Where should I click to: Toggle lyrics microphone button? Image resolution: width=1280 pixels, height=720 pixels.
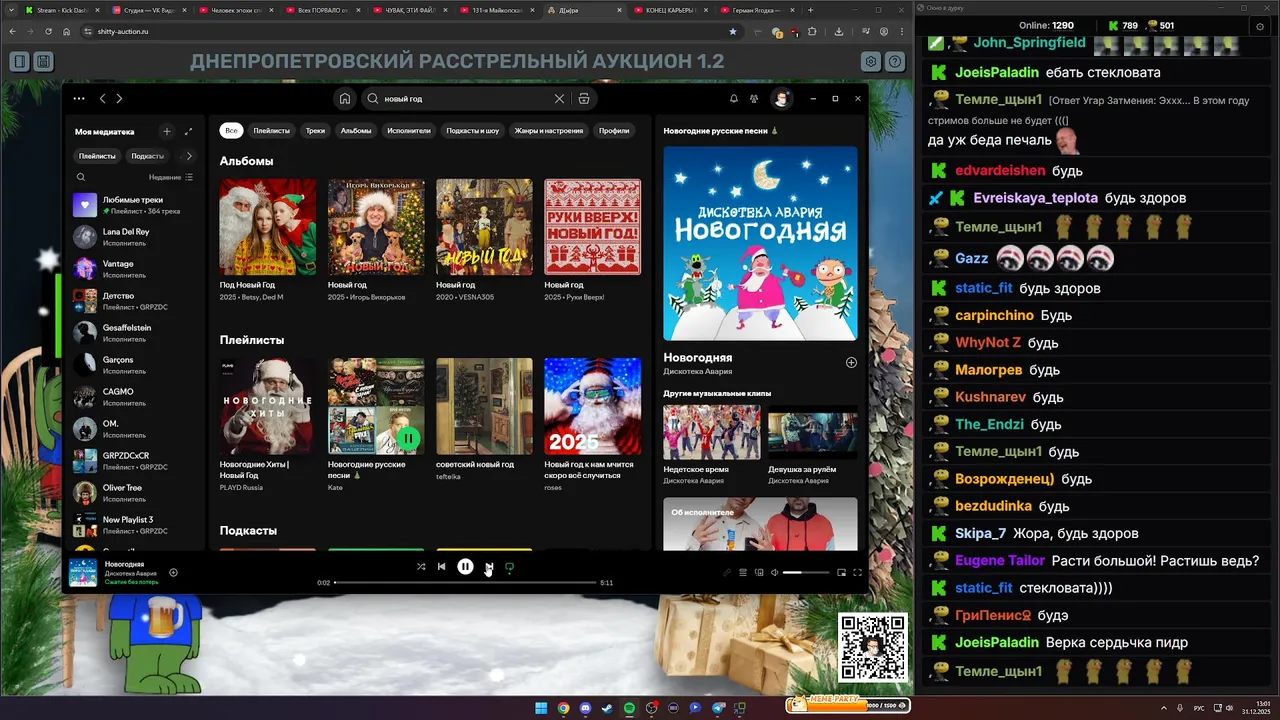click(x=727, y=573)
